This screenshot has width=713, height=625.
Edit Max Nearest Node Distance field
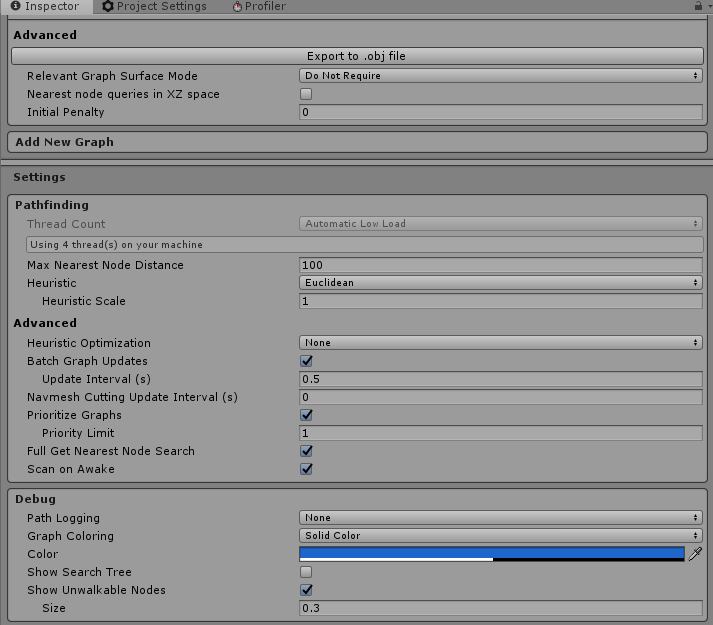click(501, 265)
